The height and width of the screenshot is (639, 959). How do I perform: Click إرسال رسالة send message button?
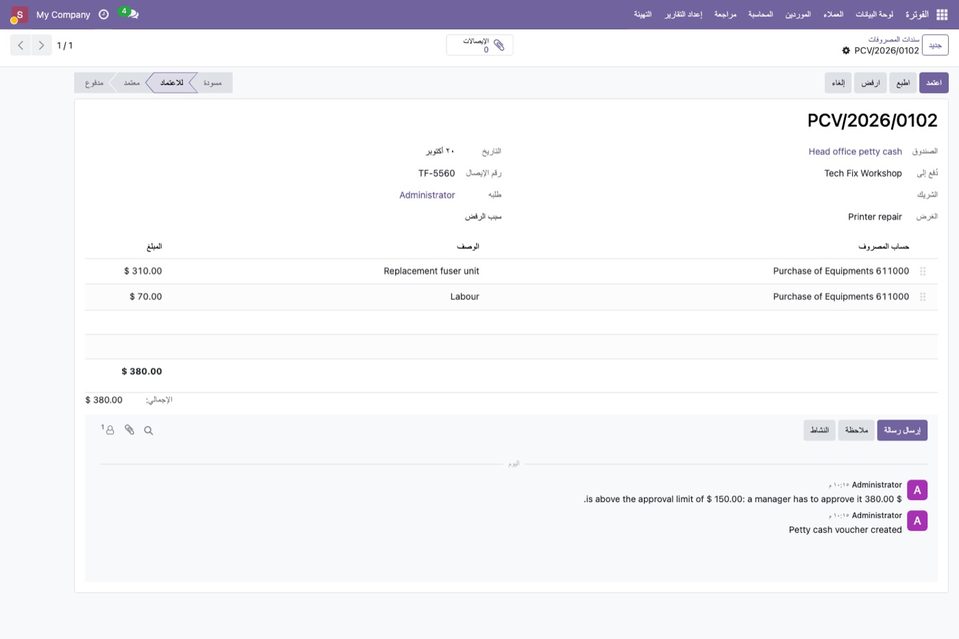[902, 430]
